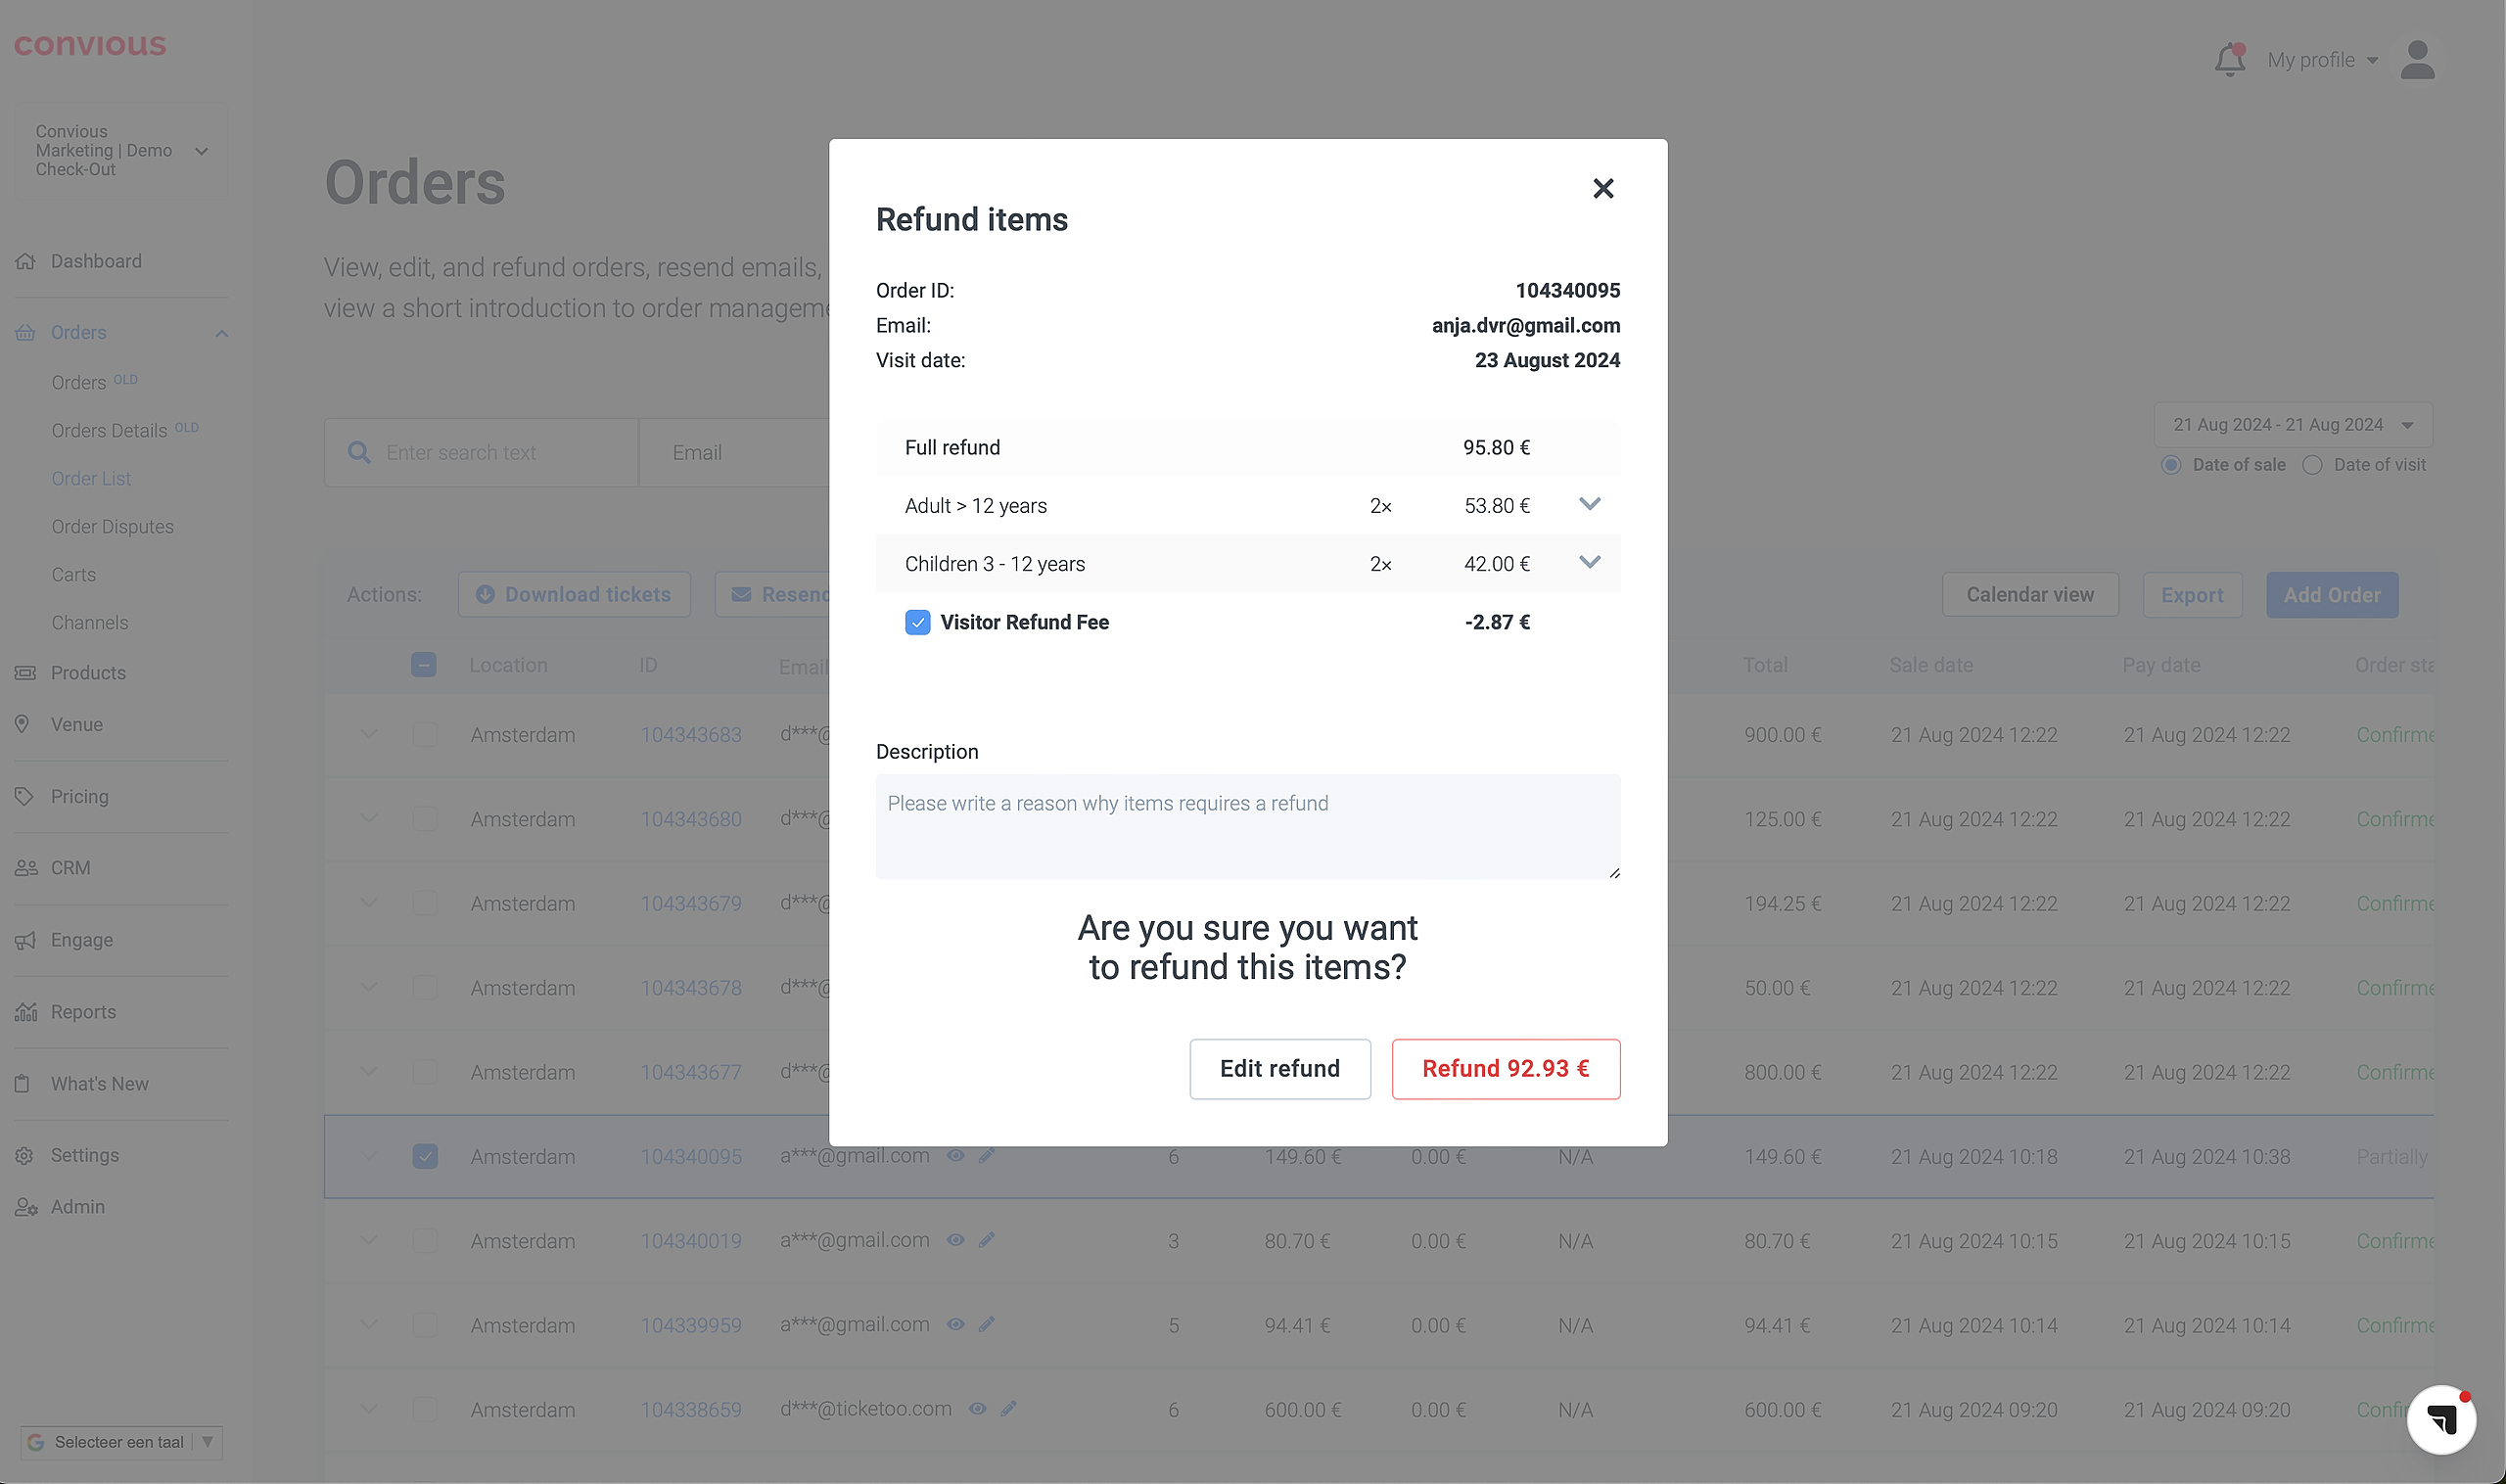2506x1484 pixels.
Task: Select the Date of visit radio button
Action: coord(2312,465)
